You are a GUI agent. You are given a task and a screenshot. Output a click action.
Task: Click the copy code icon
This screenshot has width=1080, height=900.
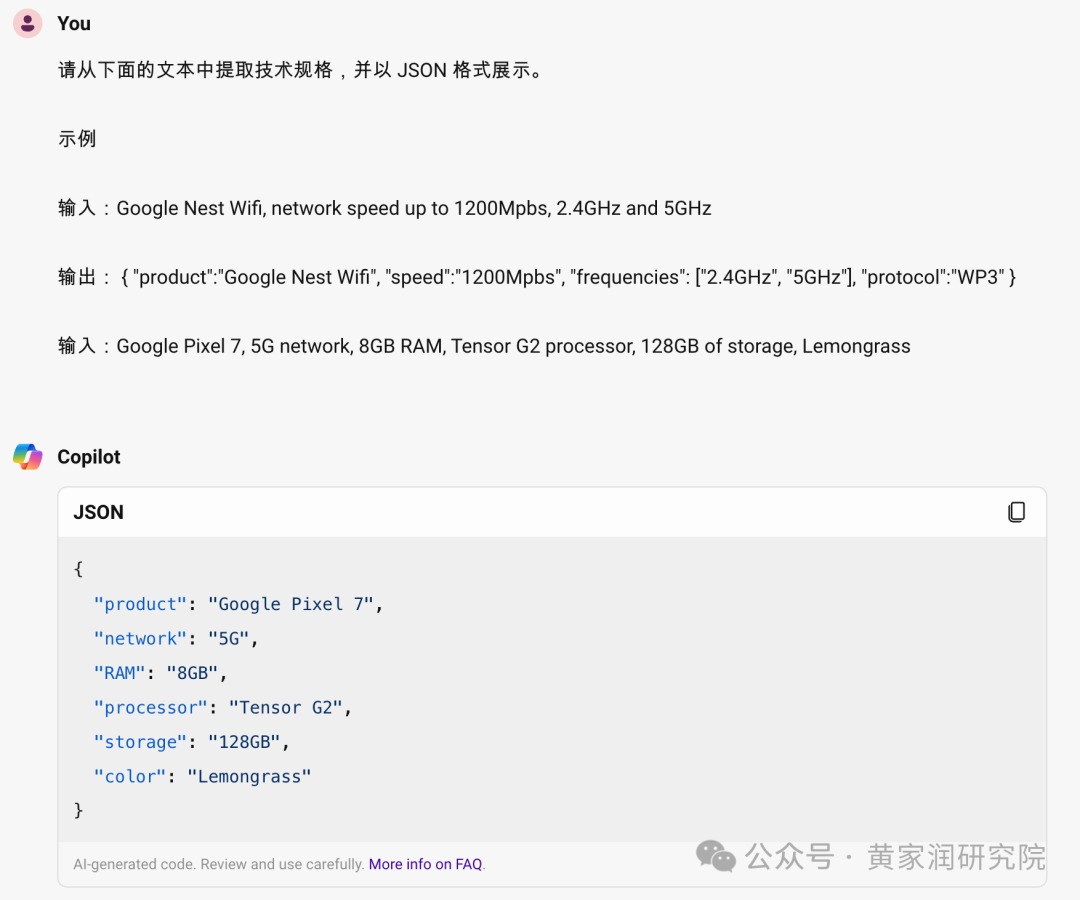point(1016,512)
